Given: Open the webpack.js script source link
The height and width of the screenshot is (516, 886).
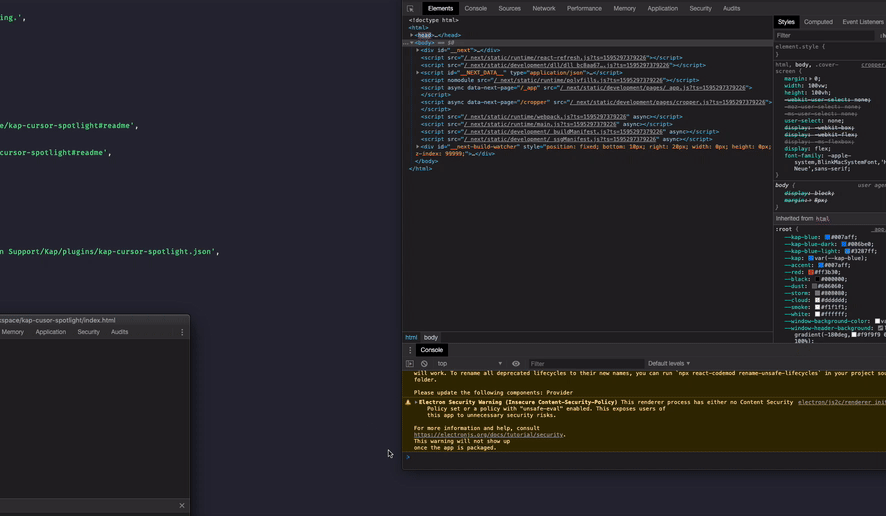Looking at the screenshot, I should coord(546,117).
